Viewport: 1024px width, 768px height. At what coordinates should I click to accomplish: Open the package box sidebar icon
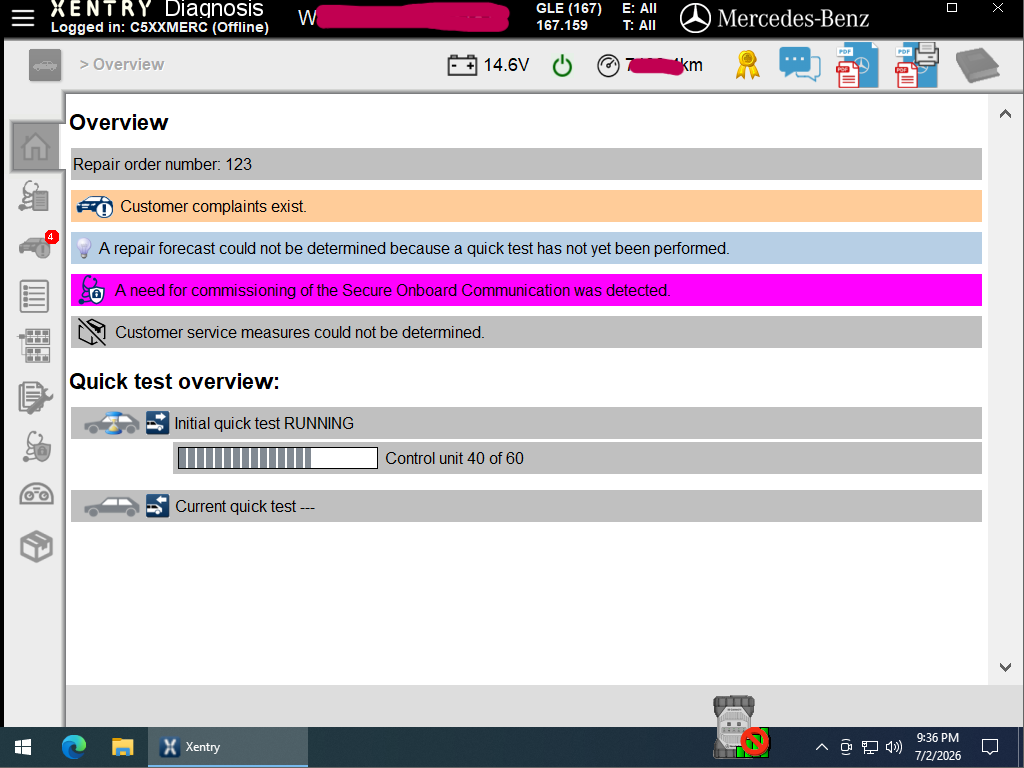(36, 547)
